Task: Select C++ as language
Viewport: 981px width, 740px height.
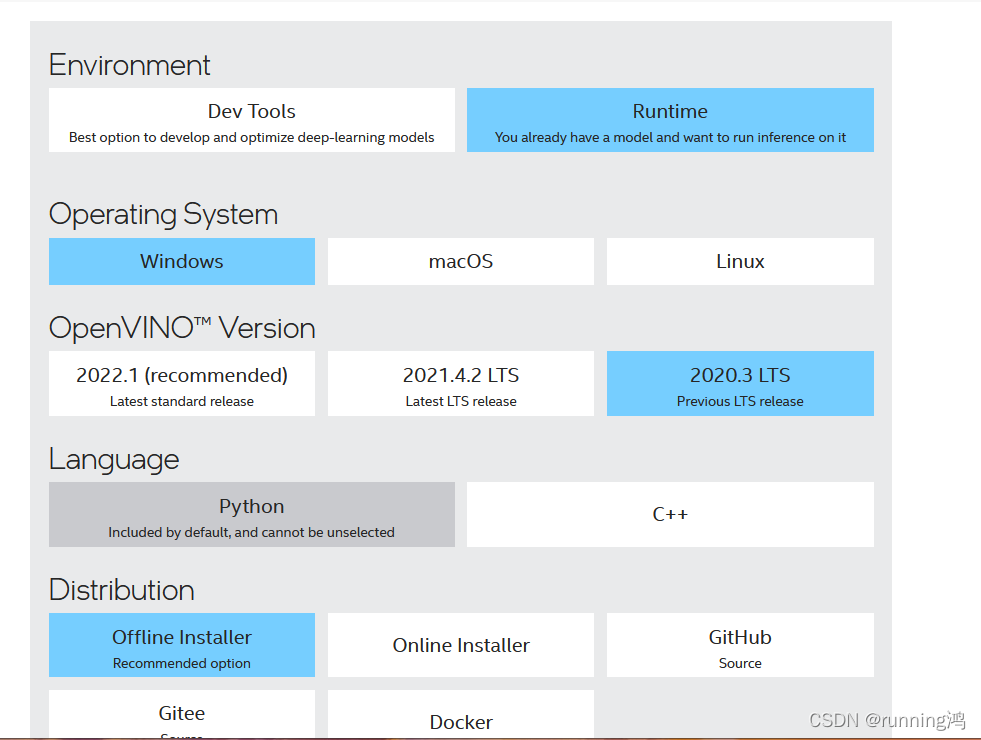Action: (670, 514)
